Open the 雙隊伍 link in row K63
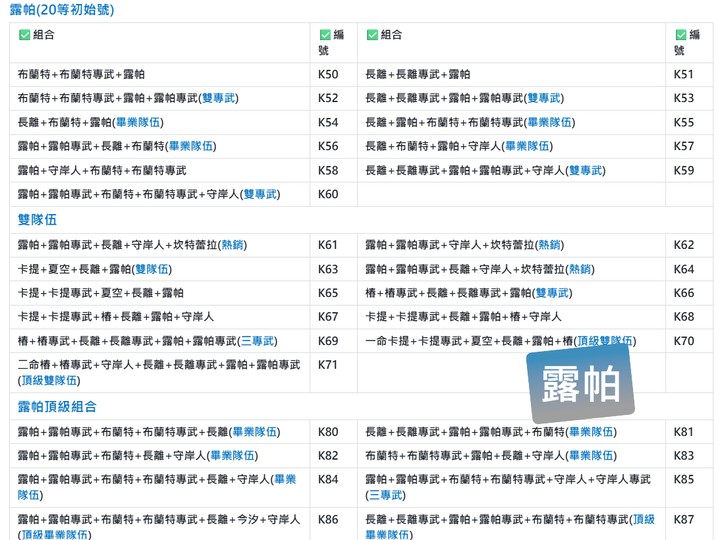Viewport: 722px width, 540px height. pyautogui.click(x=153, y=269)
